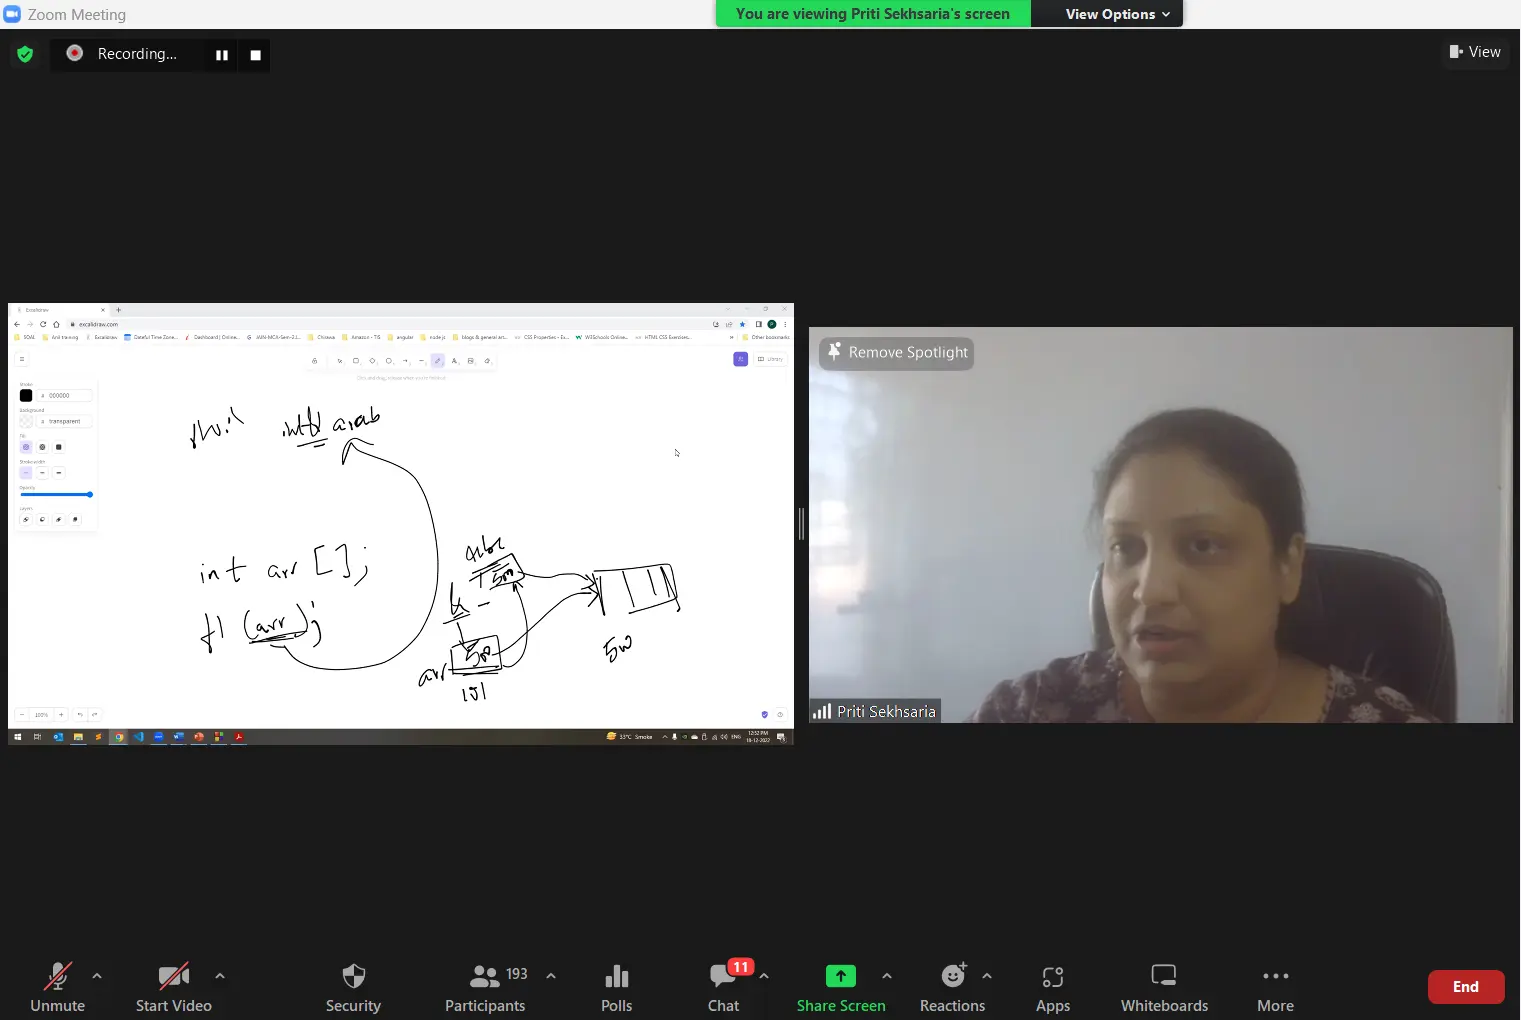Turn on camera with Start Video
Viewport: 1521px width, 1020px height.
[x=174, y=986]
